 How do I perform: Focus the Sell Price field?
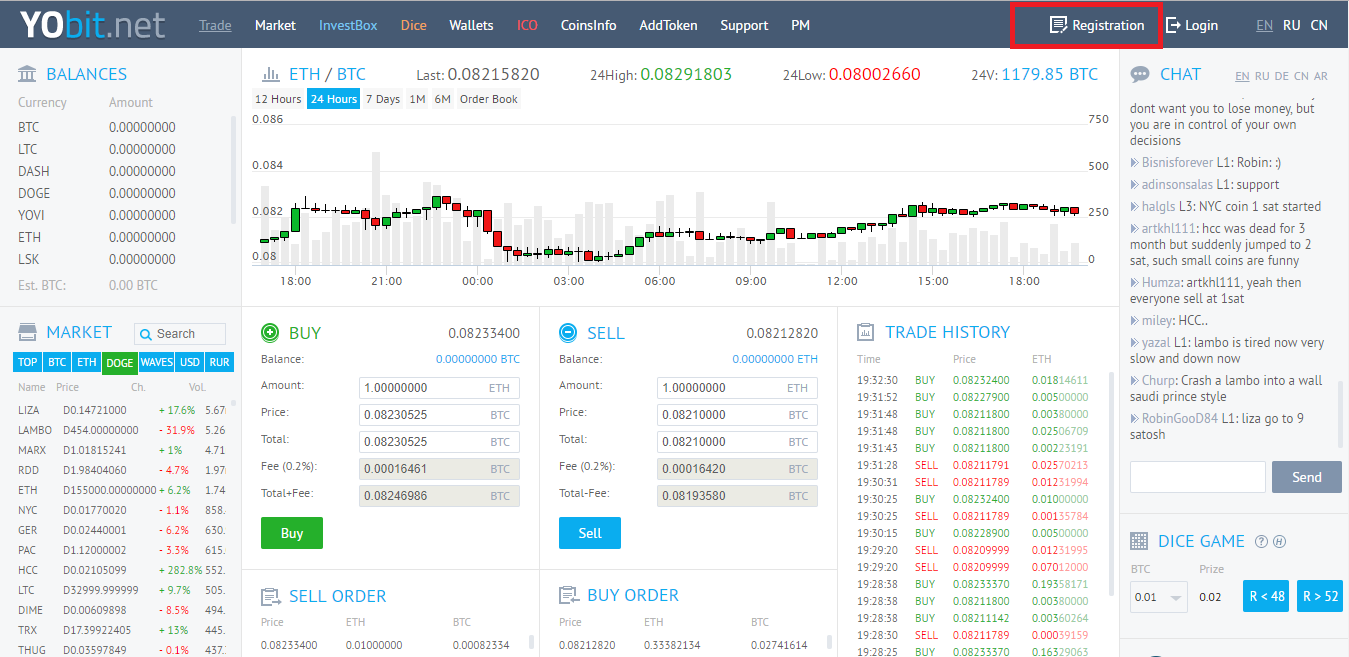[x=737, y=415]
